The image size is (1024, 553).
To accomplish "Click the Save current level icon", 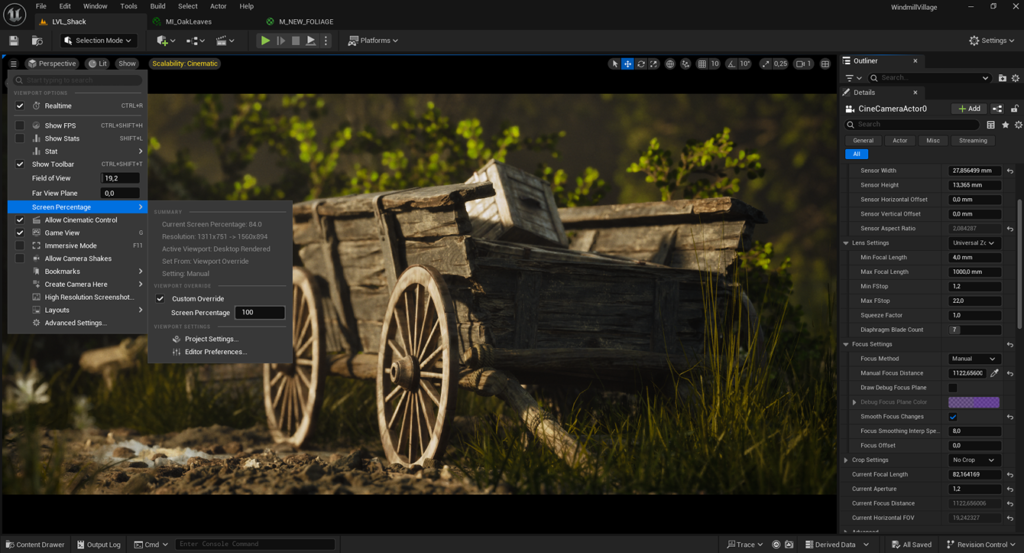I will 14,40.
